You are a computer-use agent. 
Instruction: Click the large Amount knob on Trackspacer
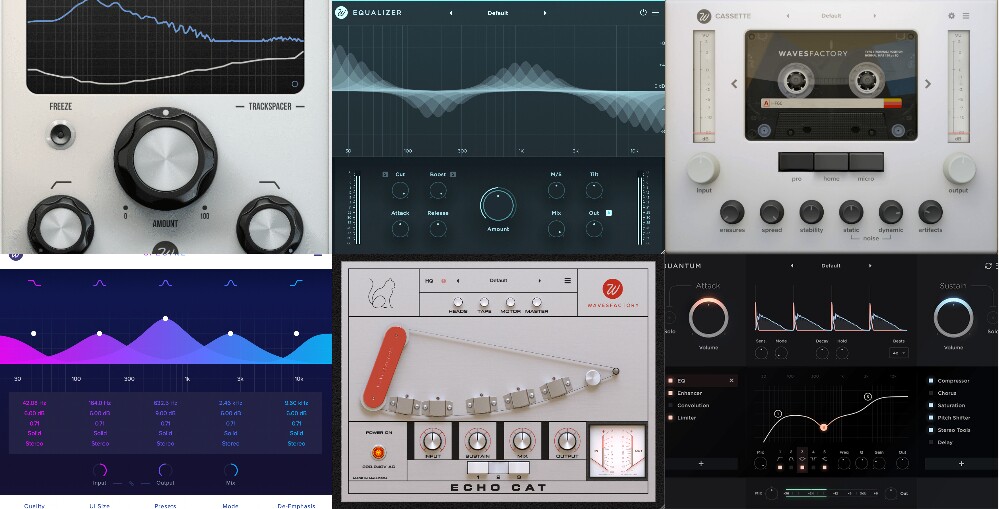166,159
